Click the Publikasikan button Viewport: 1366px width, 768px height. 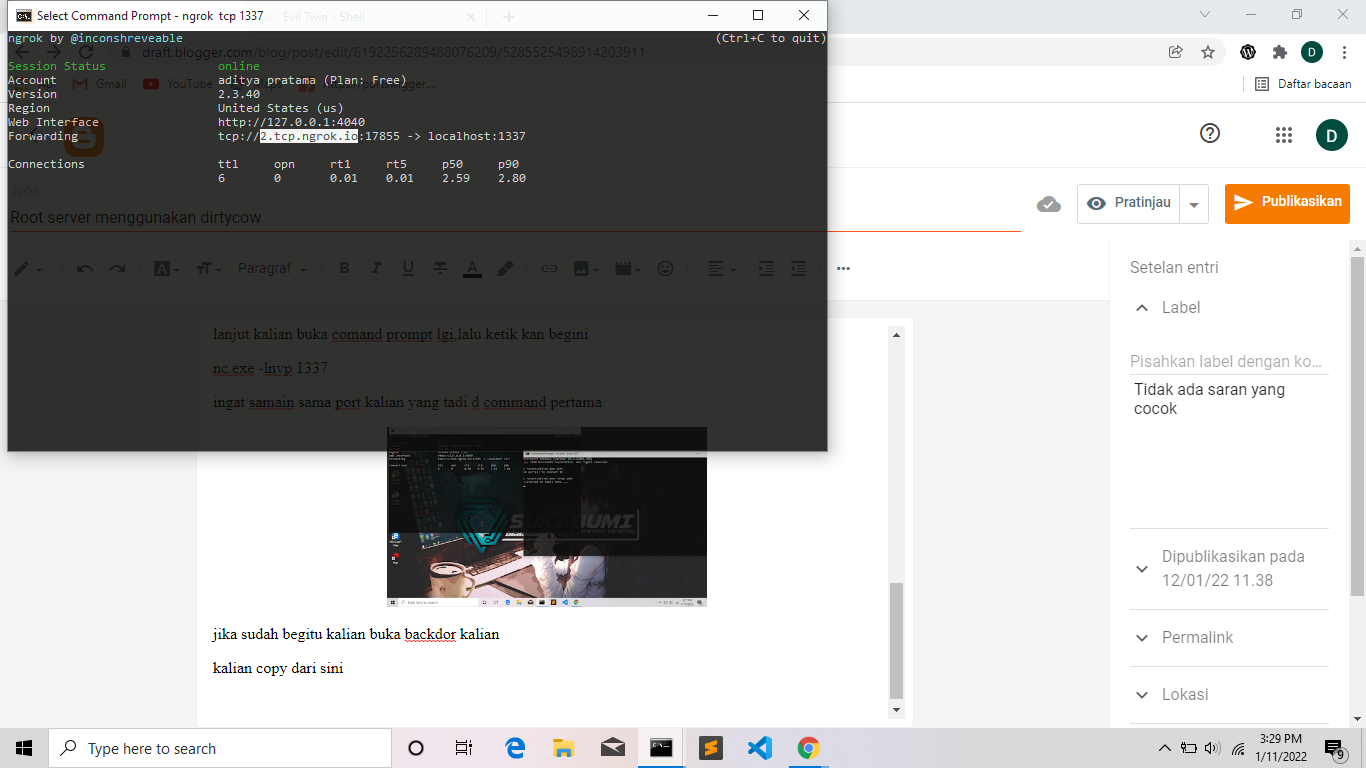1287,203
